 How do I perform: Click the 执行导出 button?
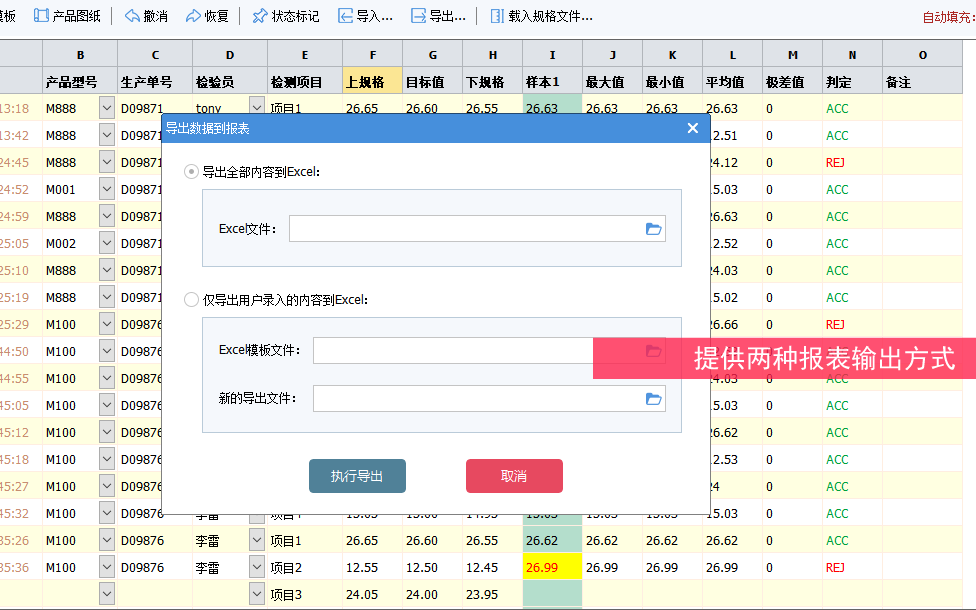[x=357, y=476]
